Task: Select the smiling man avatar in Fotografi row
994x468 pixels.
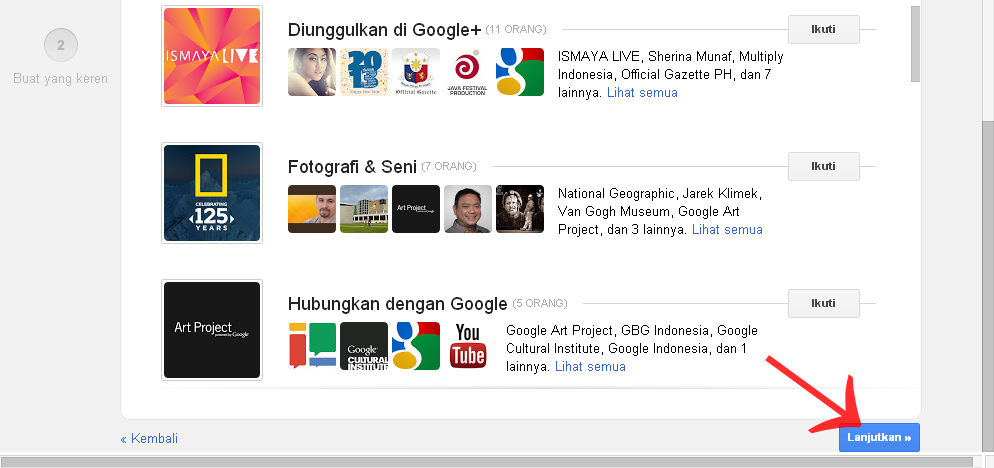Action: (468, 209)
